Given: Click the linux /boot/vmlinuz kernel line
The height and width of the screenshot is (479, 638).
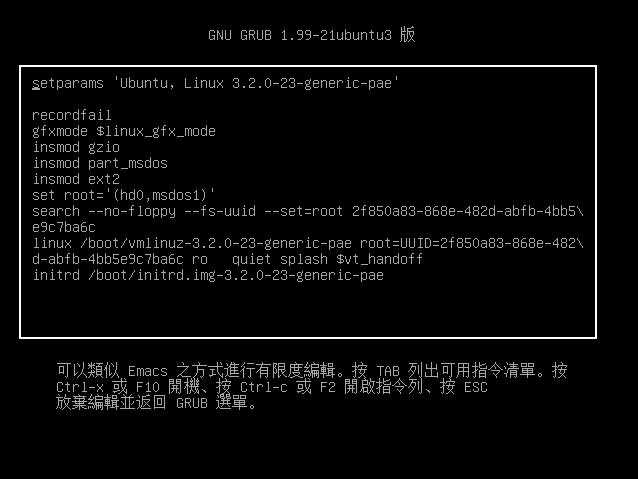Looking at the screenshot, I should coord(308,243).
